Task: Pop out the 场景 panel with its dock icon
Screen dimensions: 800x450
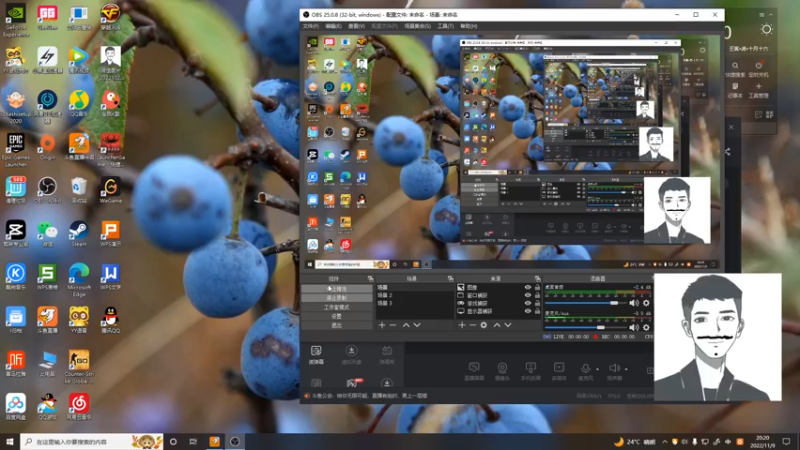Action: coord(451,279)
